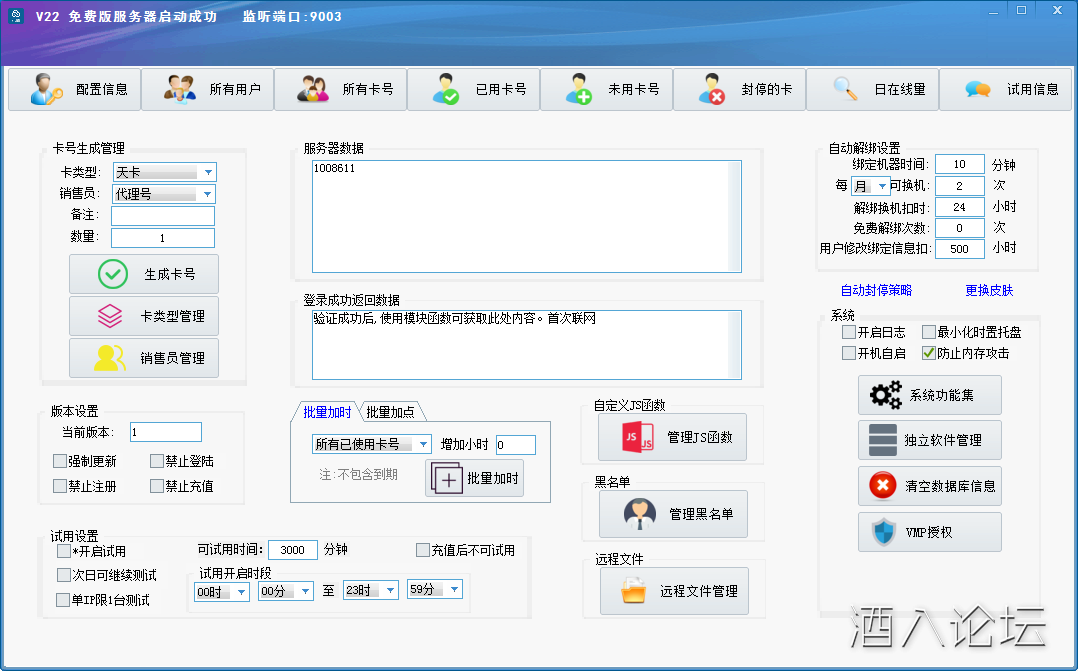Screen dimensions: 1078x671
Task: Click the red 清空数据库信息 icon
Action: pyautogui.click(x=883, y=486)
